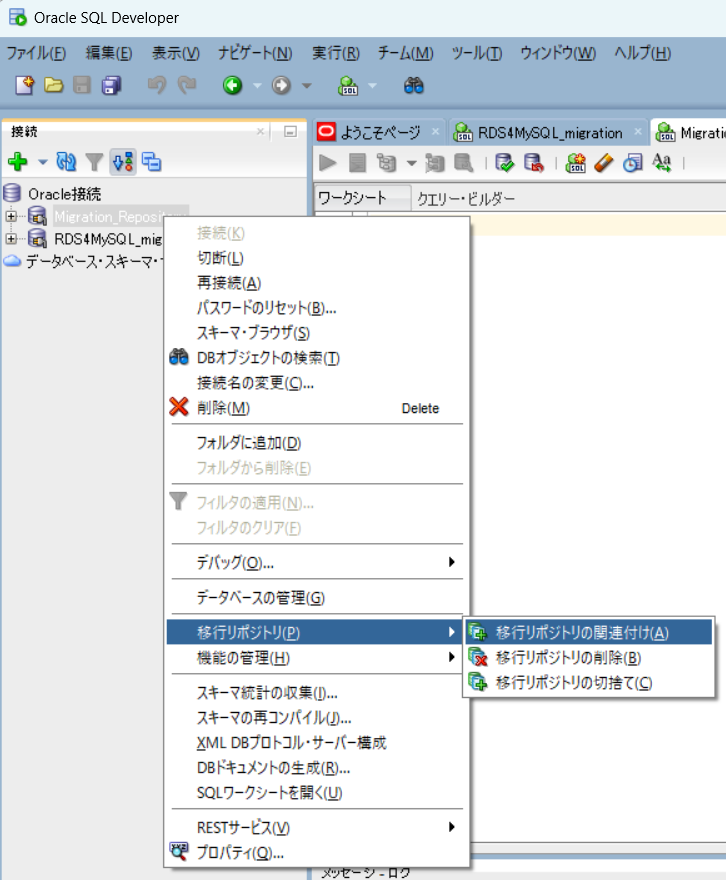This screenshot has height=880, width=726.
Task: Open the RESTサービス(V) submenu
Action: [x=317, y=827]
